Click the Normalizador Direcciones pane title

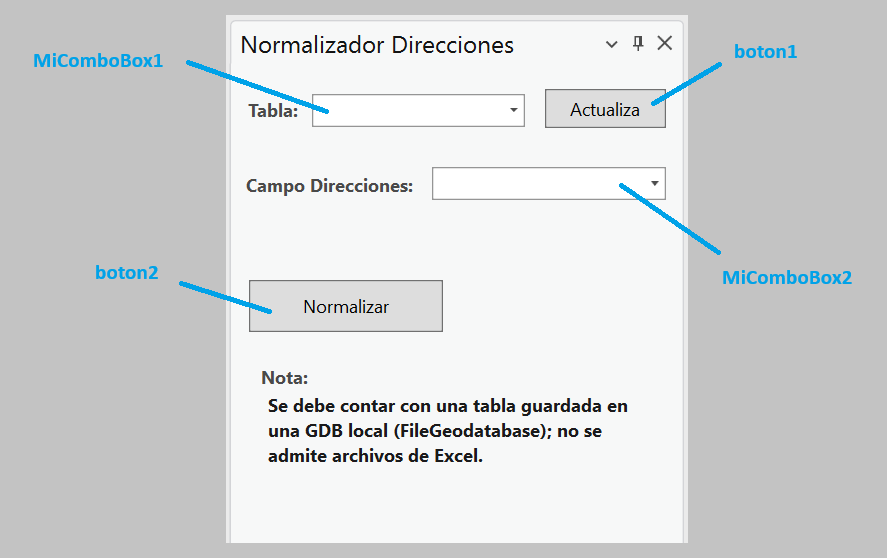click(377, 45)
